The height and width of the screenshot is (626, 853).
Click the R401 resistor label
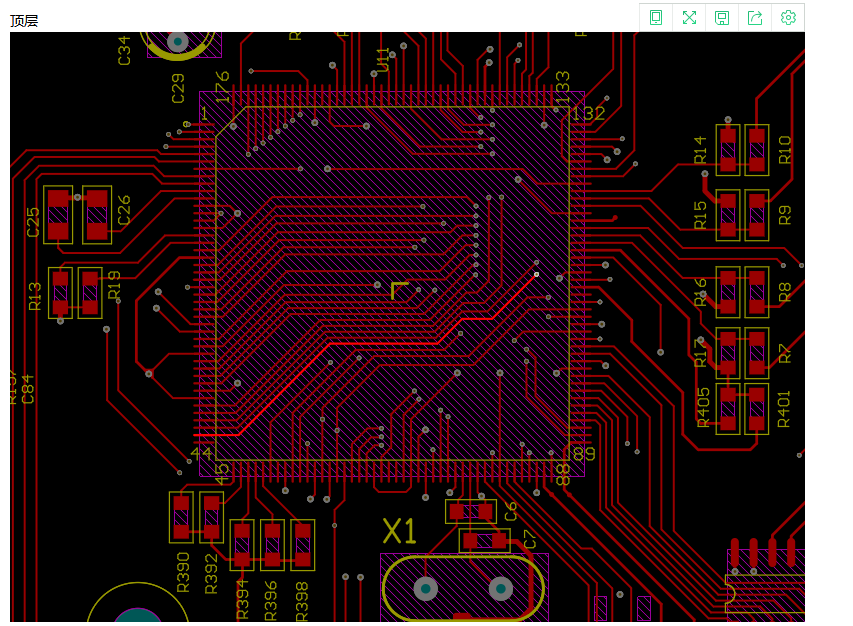coord(783,409)
